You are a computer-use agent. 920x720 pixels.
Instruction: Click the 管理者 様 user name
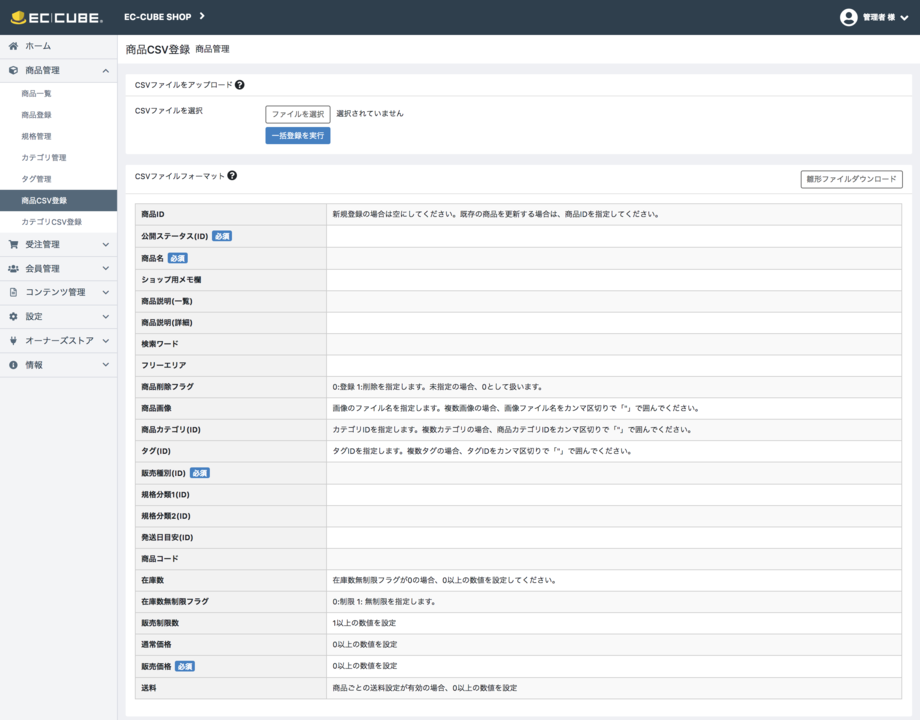click(878, 18)
